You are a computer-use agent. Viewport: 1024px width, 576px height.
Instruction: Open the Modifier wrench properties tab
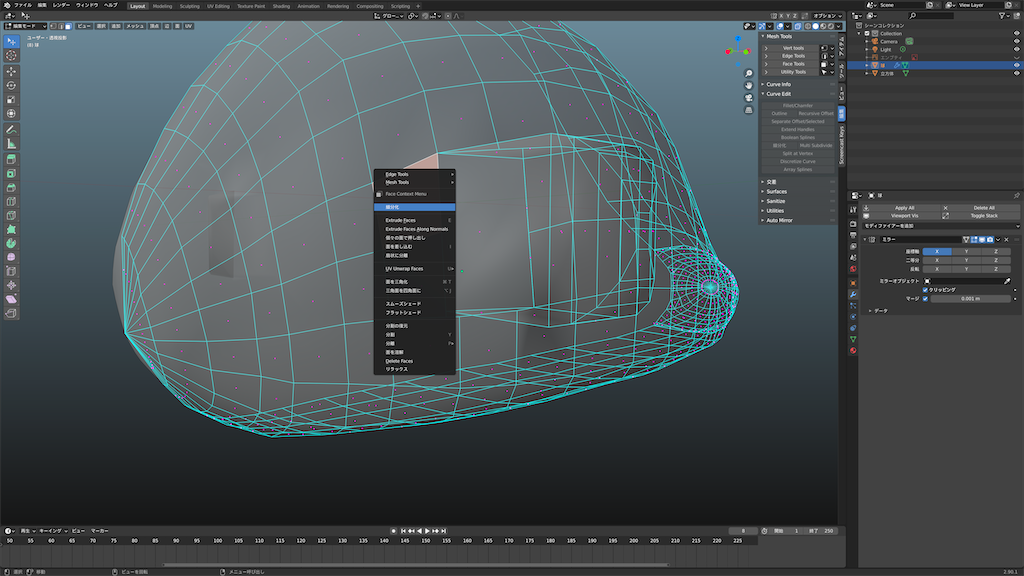(853, 295)
